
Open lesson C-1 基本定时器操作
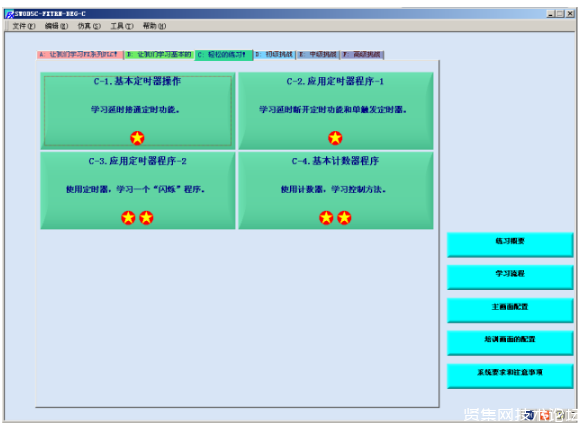click(138, 111)
